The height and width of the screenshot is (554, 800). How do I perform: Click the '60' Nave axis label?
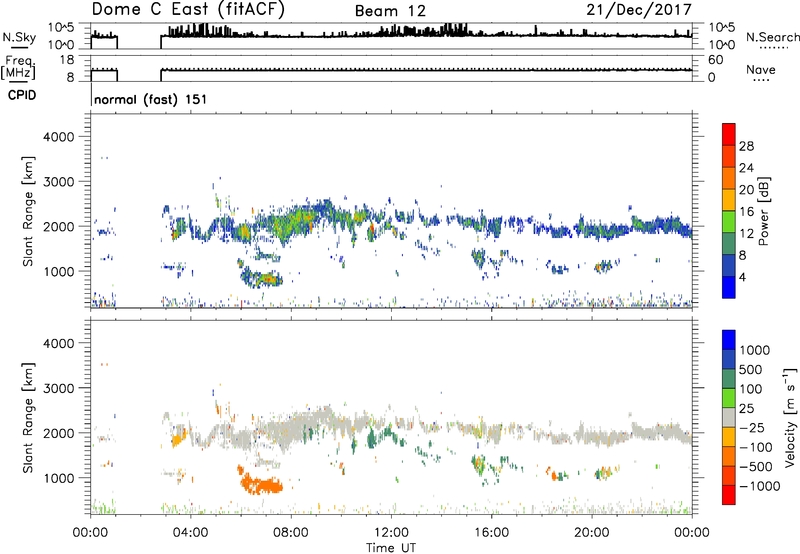[x=715, y=60]
